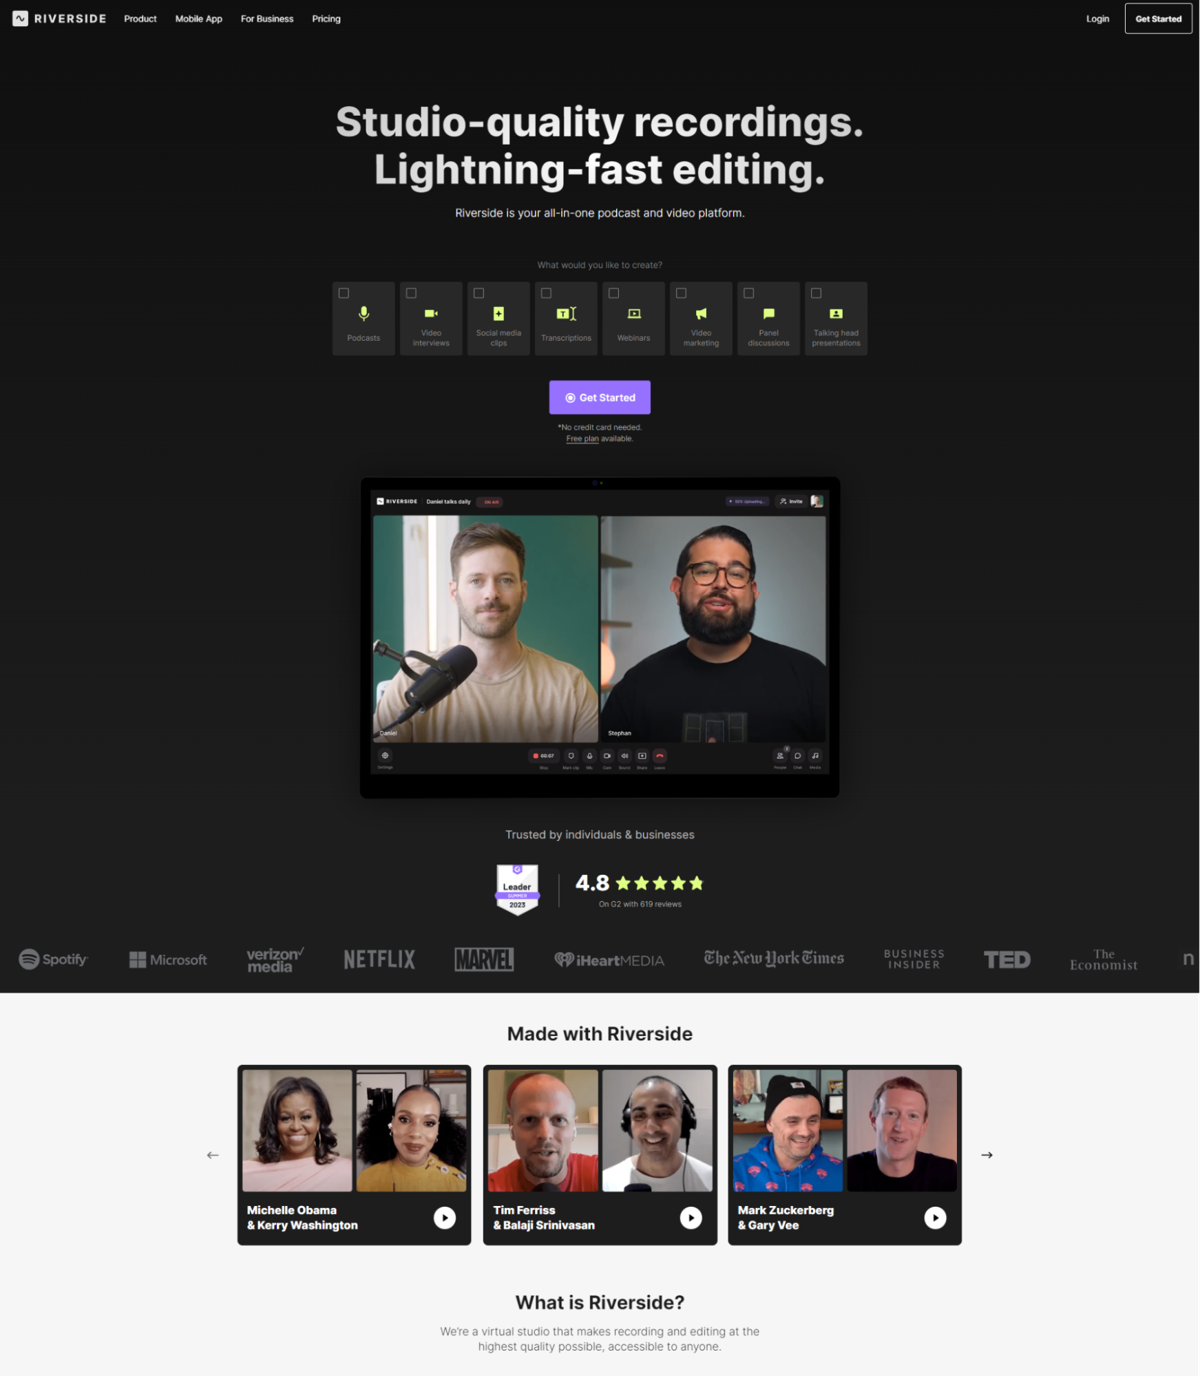Check the Webinars checkbox
1200x1376 pixels.
click(614, 293)
